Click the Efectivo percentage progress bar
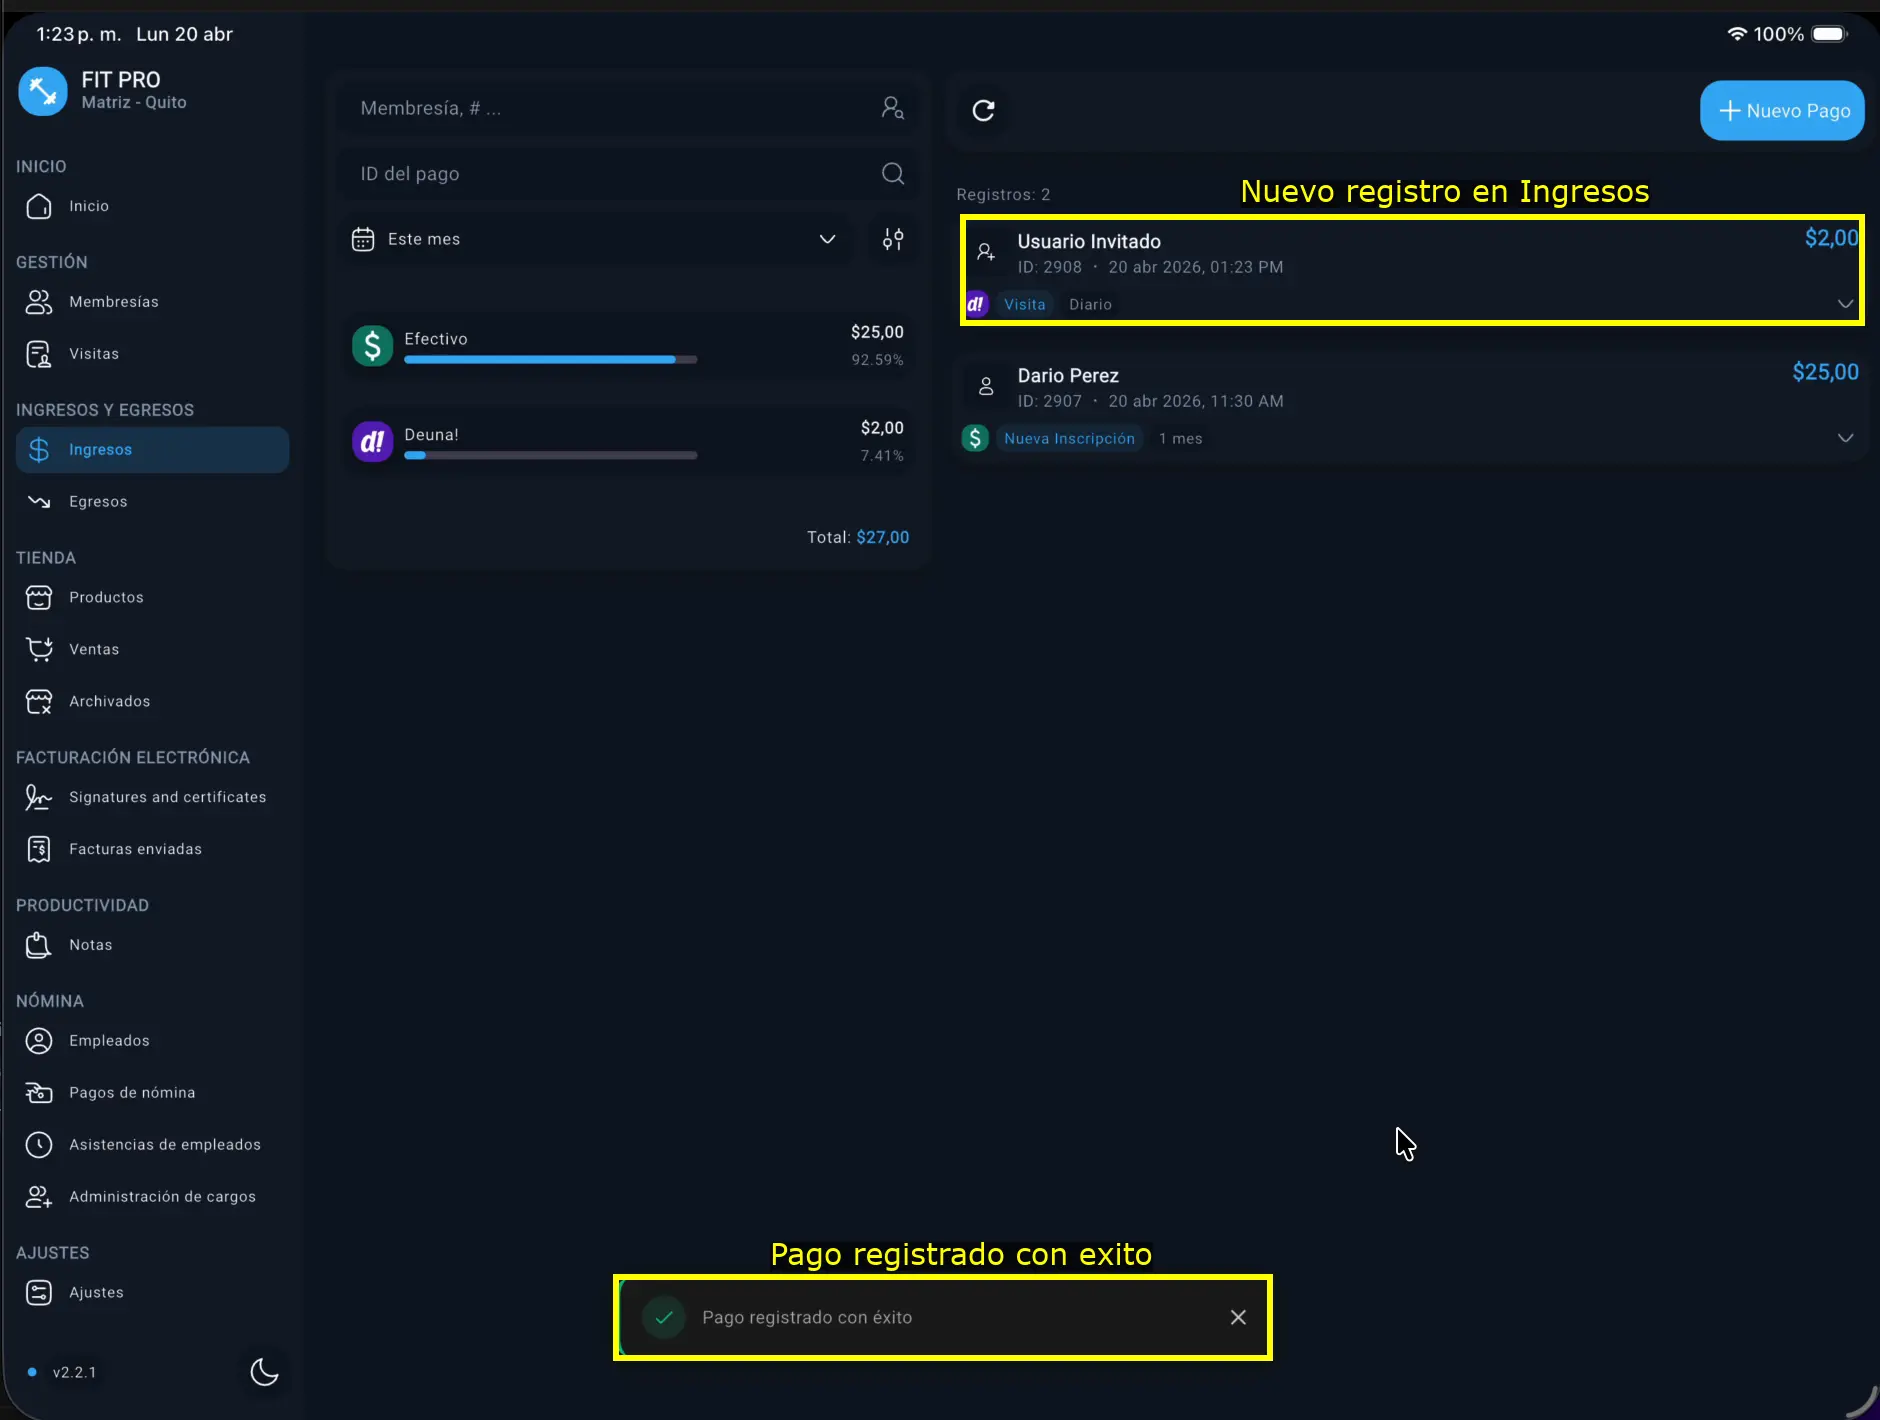The image size is (1880, 1420). 550,360
